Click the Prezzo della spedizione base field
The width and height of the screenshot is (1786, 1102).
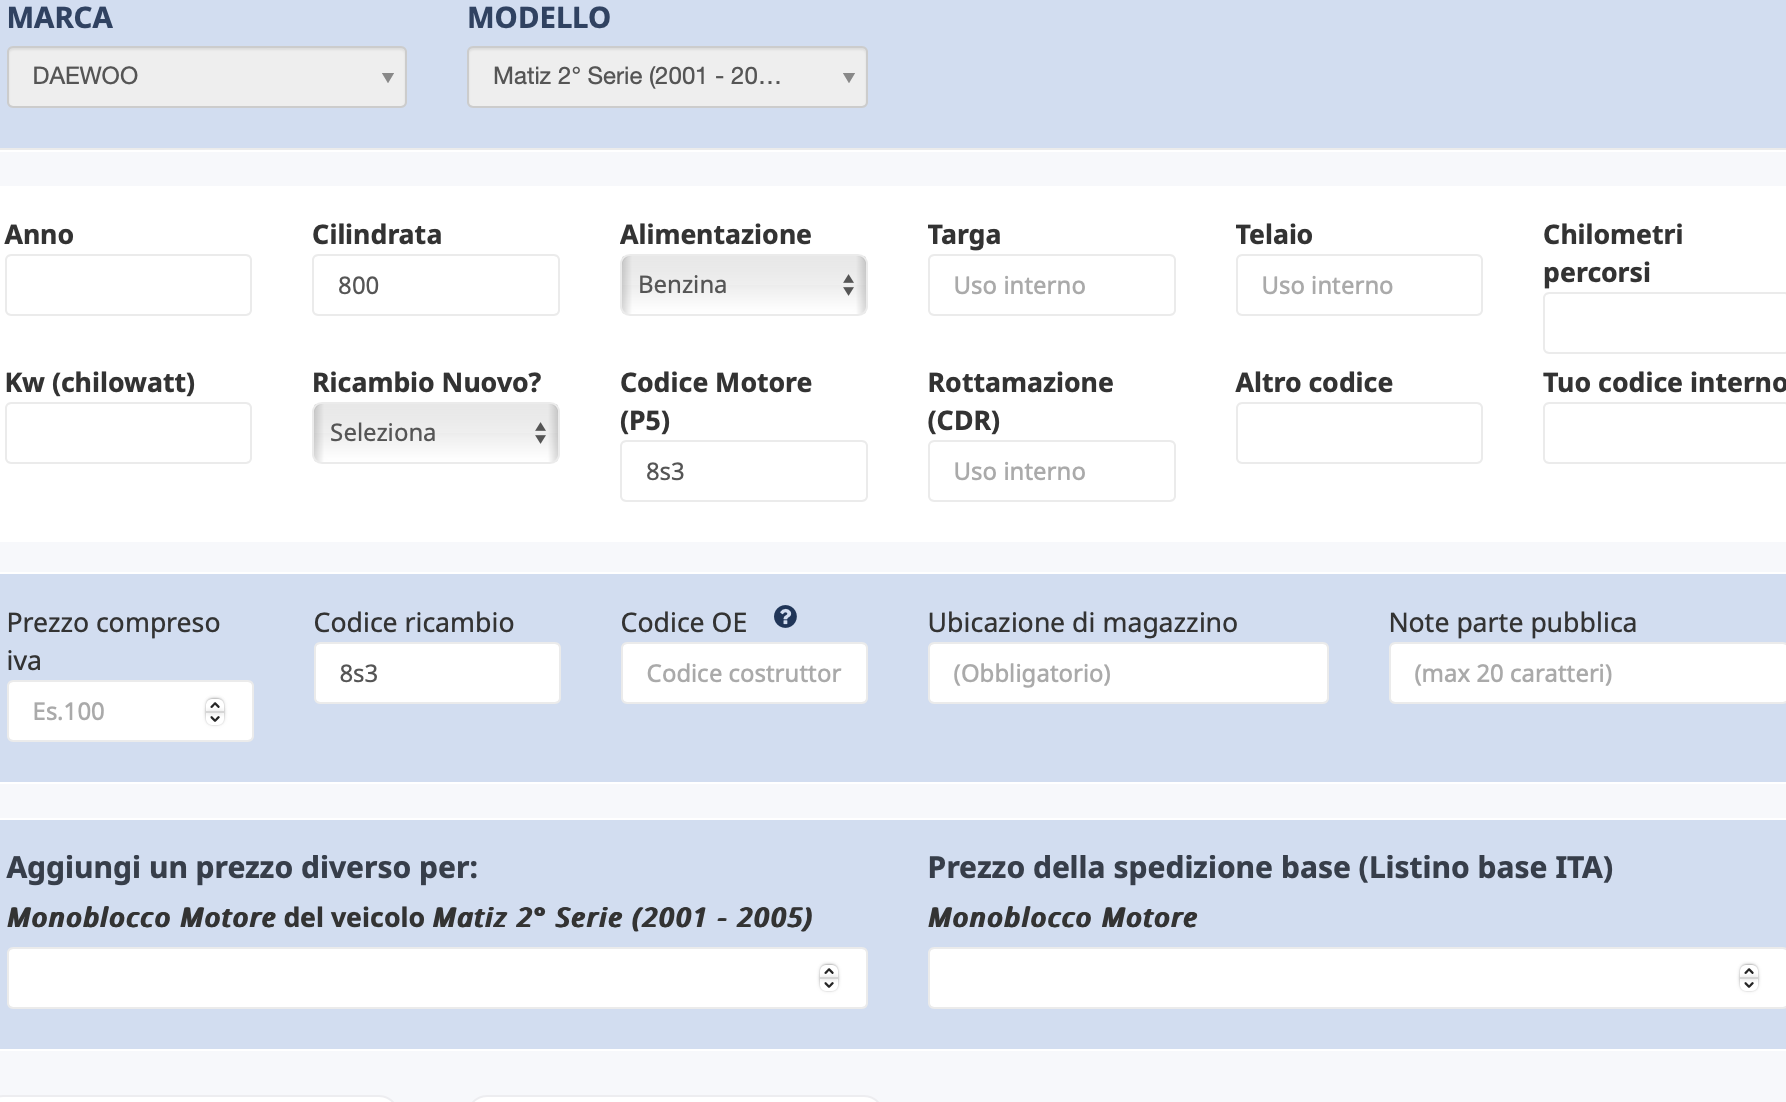pos(1357,978)
